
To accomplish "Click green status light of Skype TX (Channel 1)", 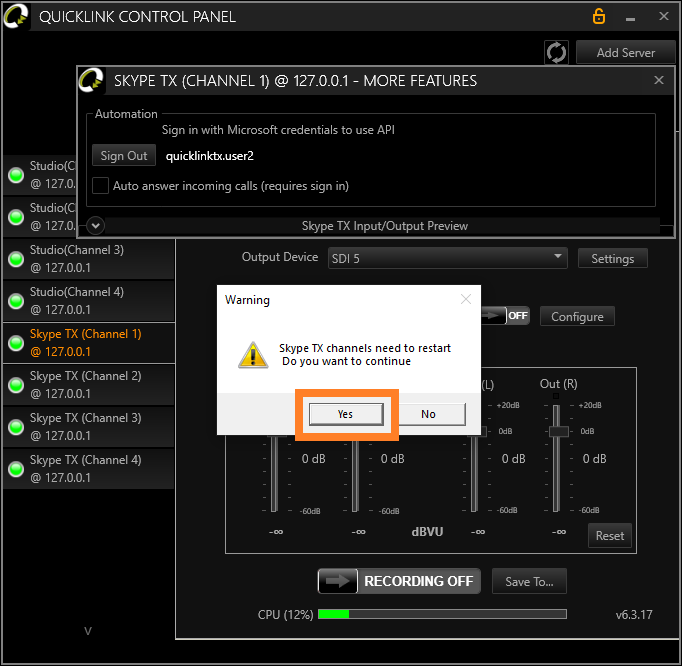I will 16,343.
